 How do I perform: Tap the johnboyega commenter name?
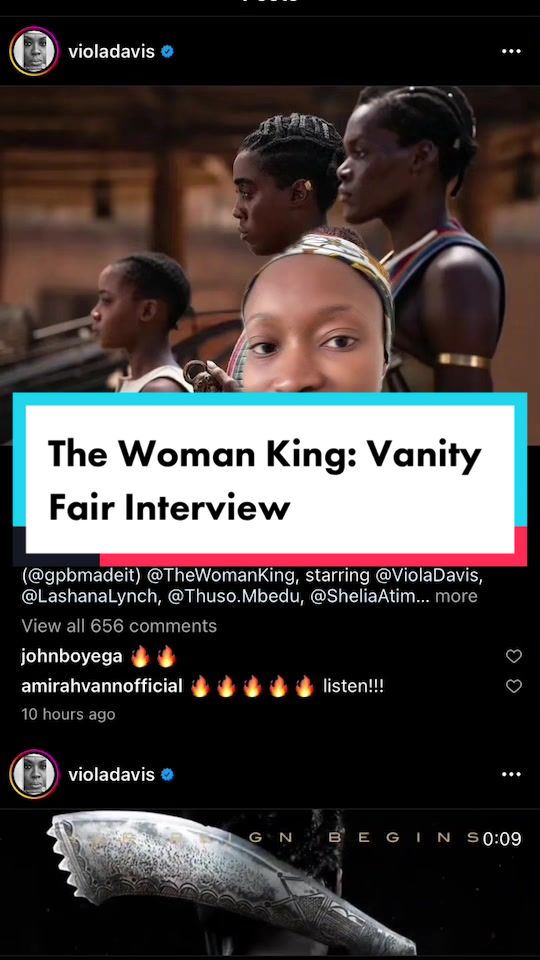pyautogui.click(x=72, y=657)
